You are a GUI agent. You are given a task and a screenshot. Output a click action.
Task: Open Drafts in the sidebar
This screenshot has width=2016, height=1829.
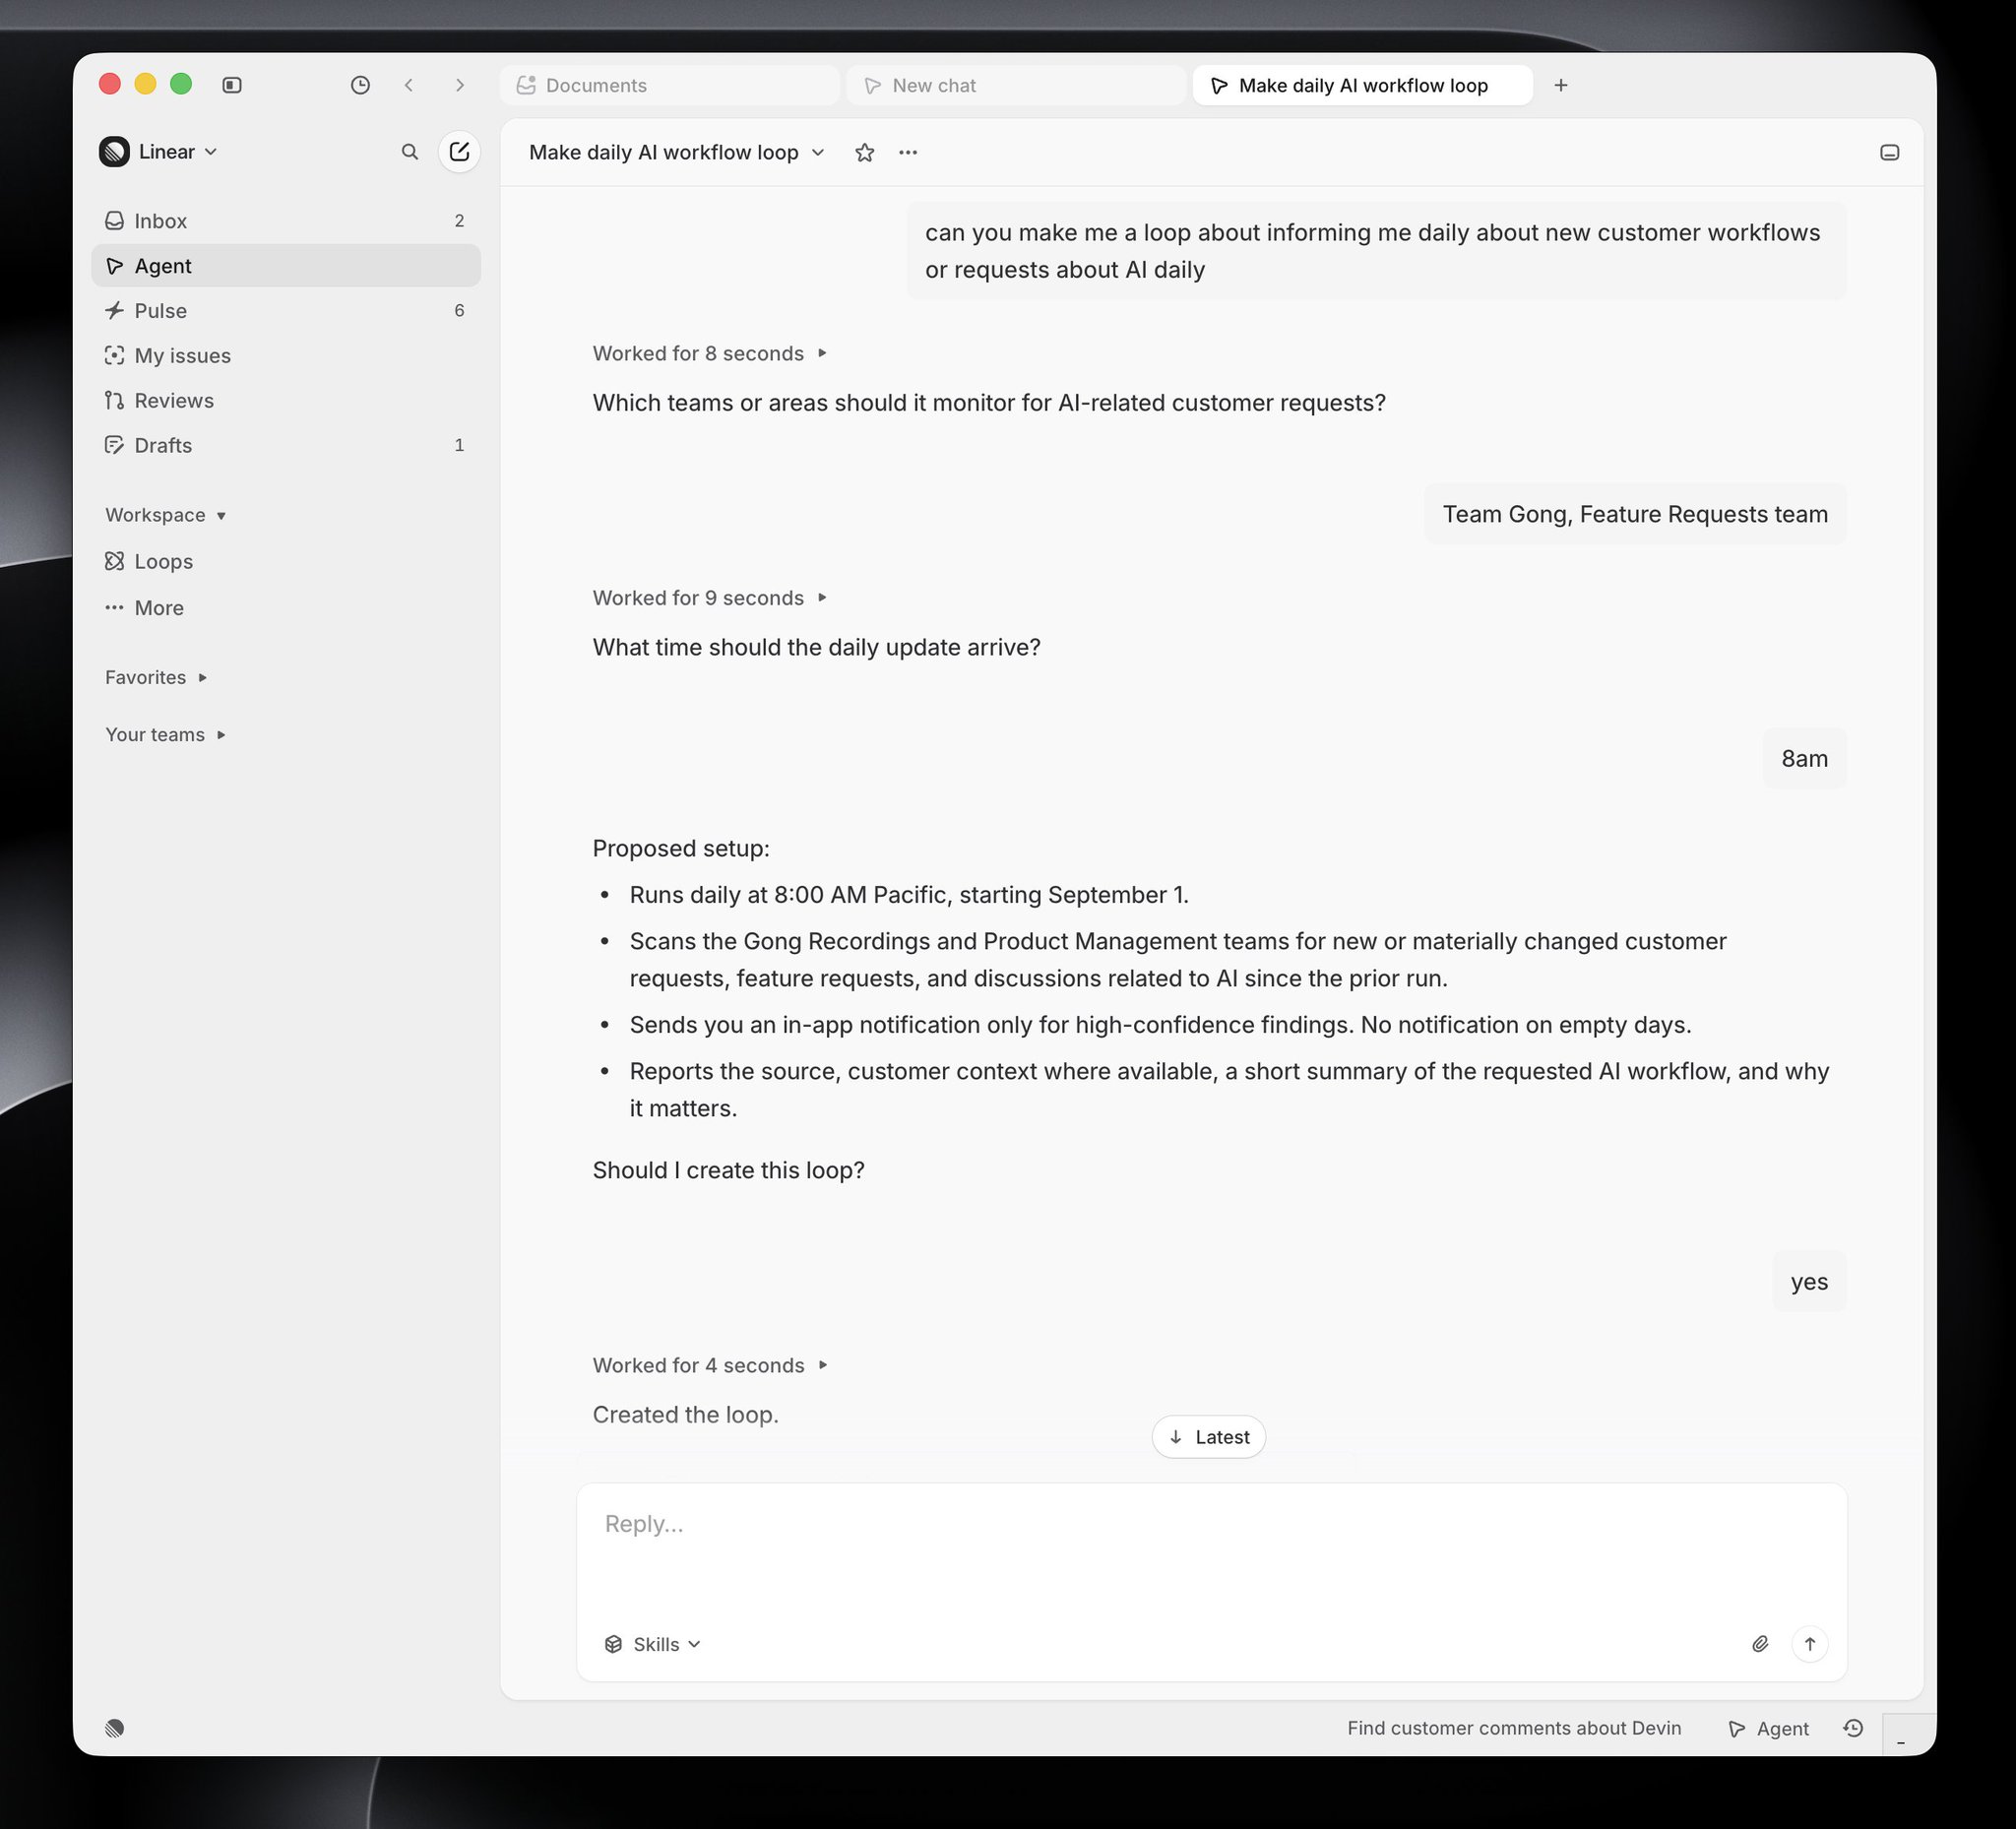pyautogui.click(x=286, y=446)
